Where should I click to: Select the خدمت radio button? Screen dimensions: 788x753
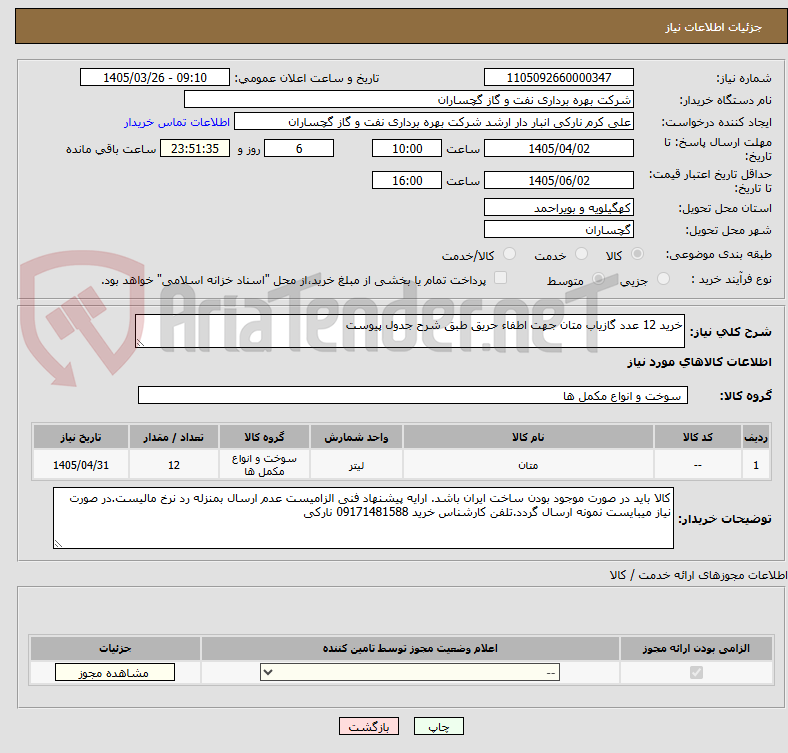pos(581,254)
